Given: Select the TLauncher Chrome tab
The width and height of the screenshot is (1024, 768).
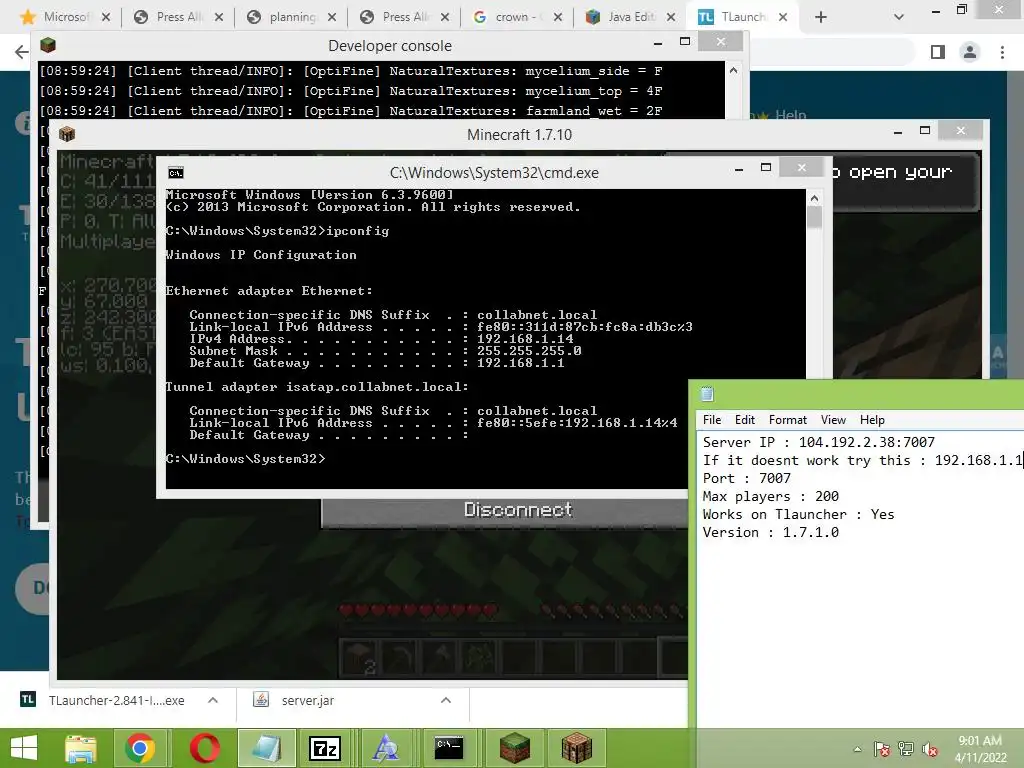Looking at the screenshot, I should point(743,17).
